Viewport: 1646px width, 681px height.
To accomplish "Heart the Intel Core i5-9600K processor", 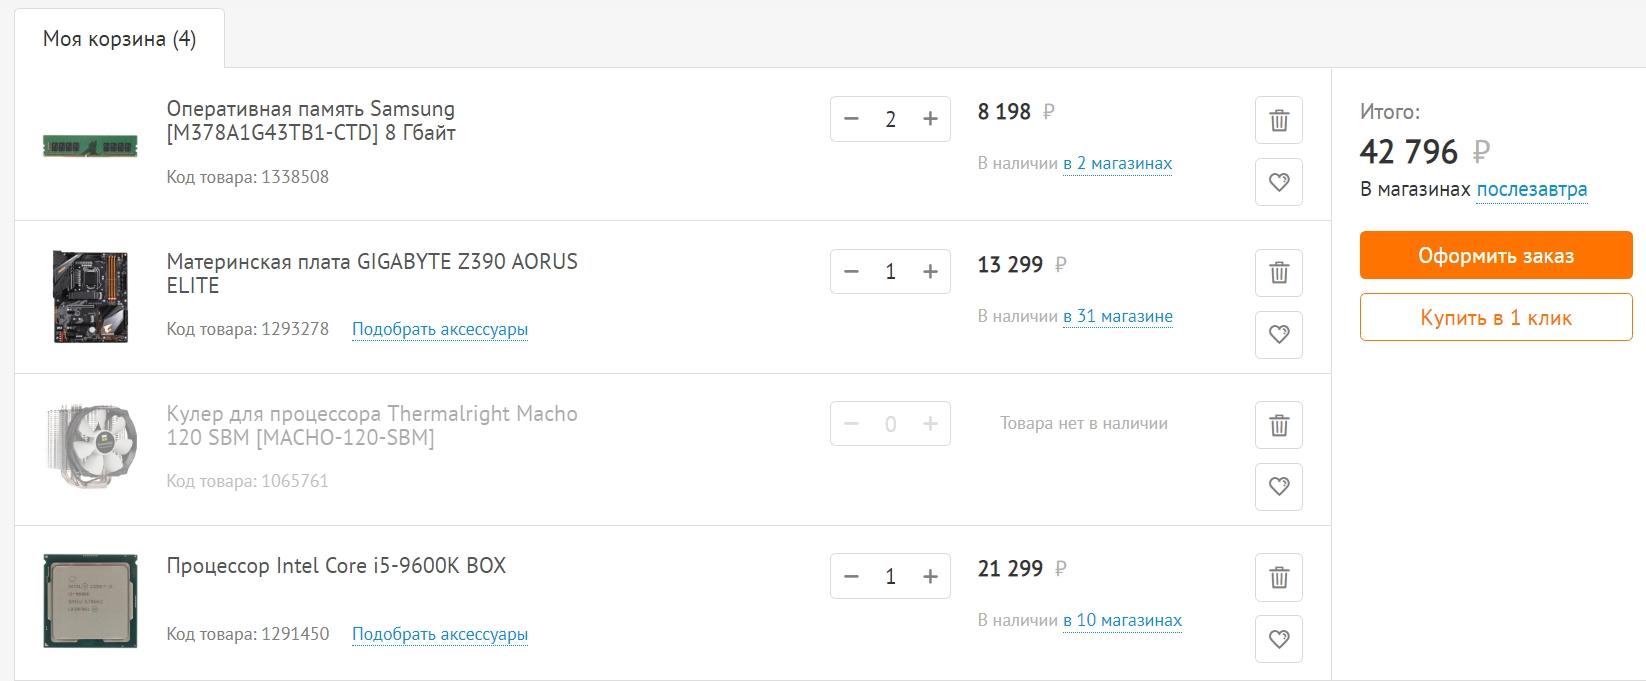I will pos(1278,640).
